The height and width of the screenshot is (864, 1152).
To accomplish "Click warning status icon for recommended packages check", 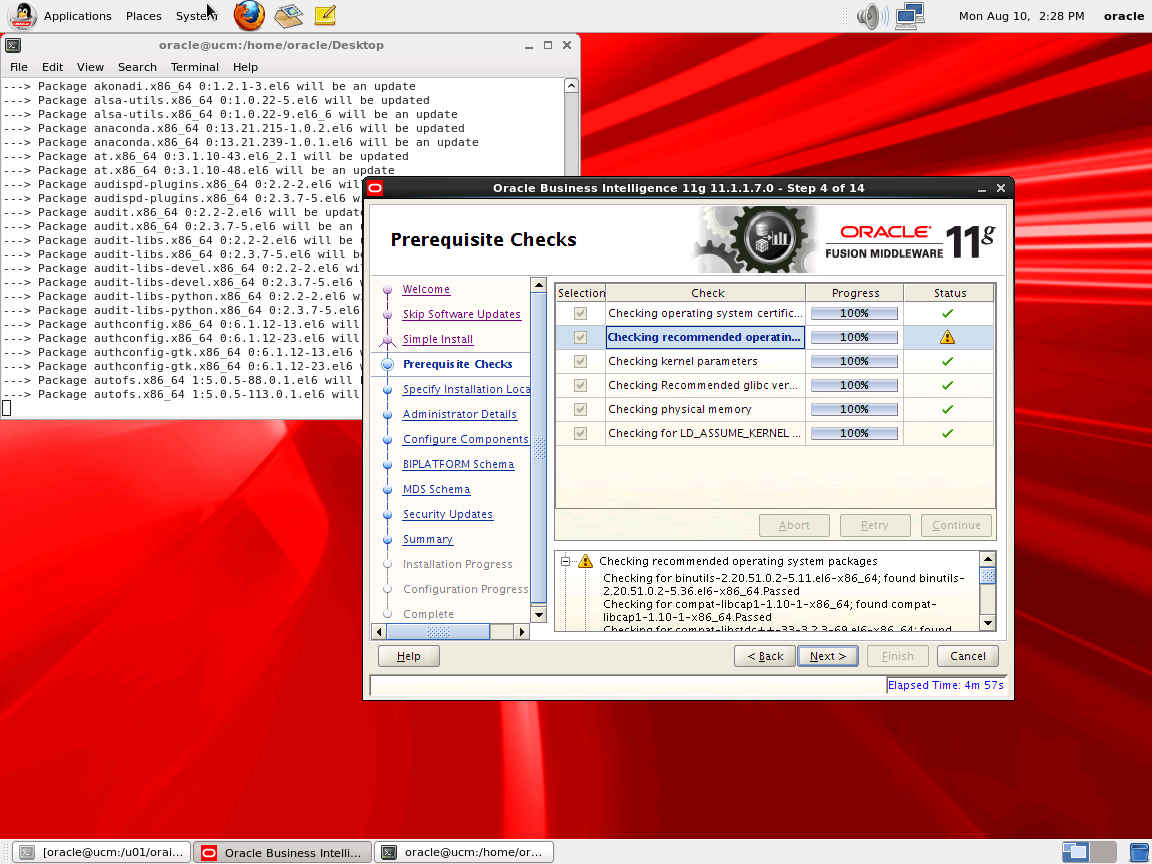I will coord(947,337).
